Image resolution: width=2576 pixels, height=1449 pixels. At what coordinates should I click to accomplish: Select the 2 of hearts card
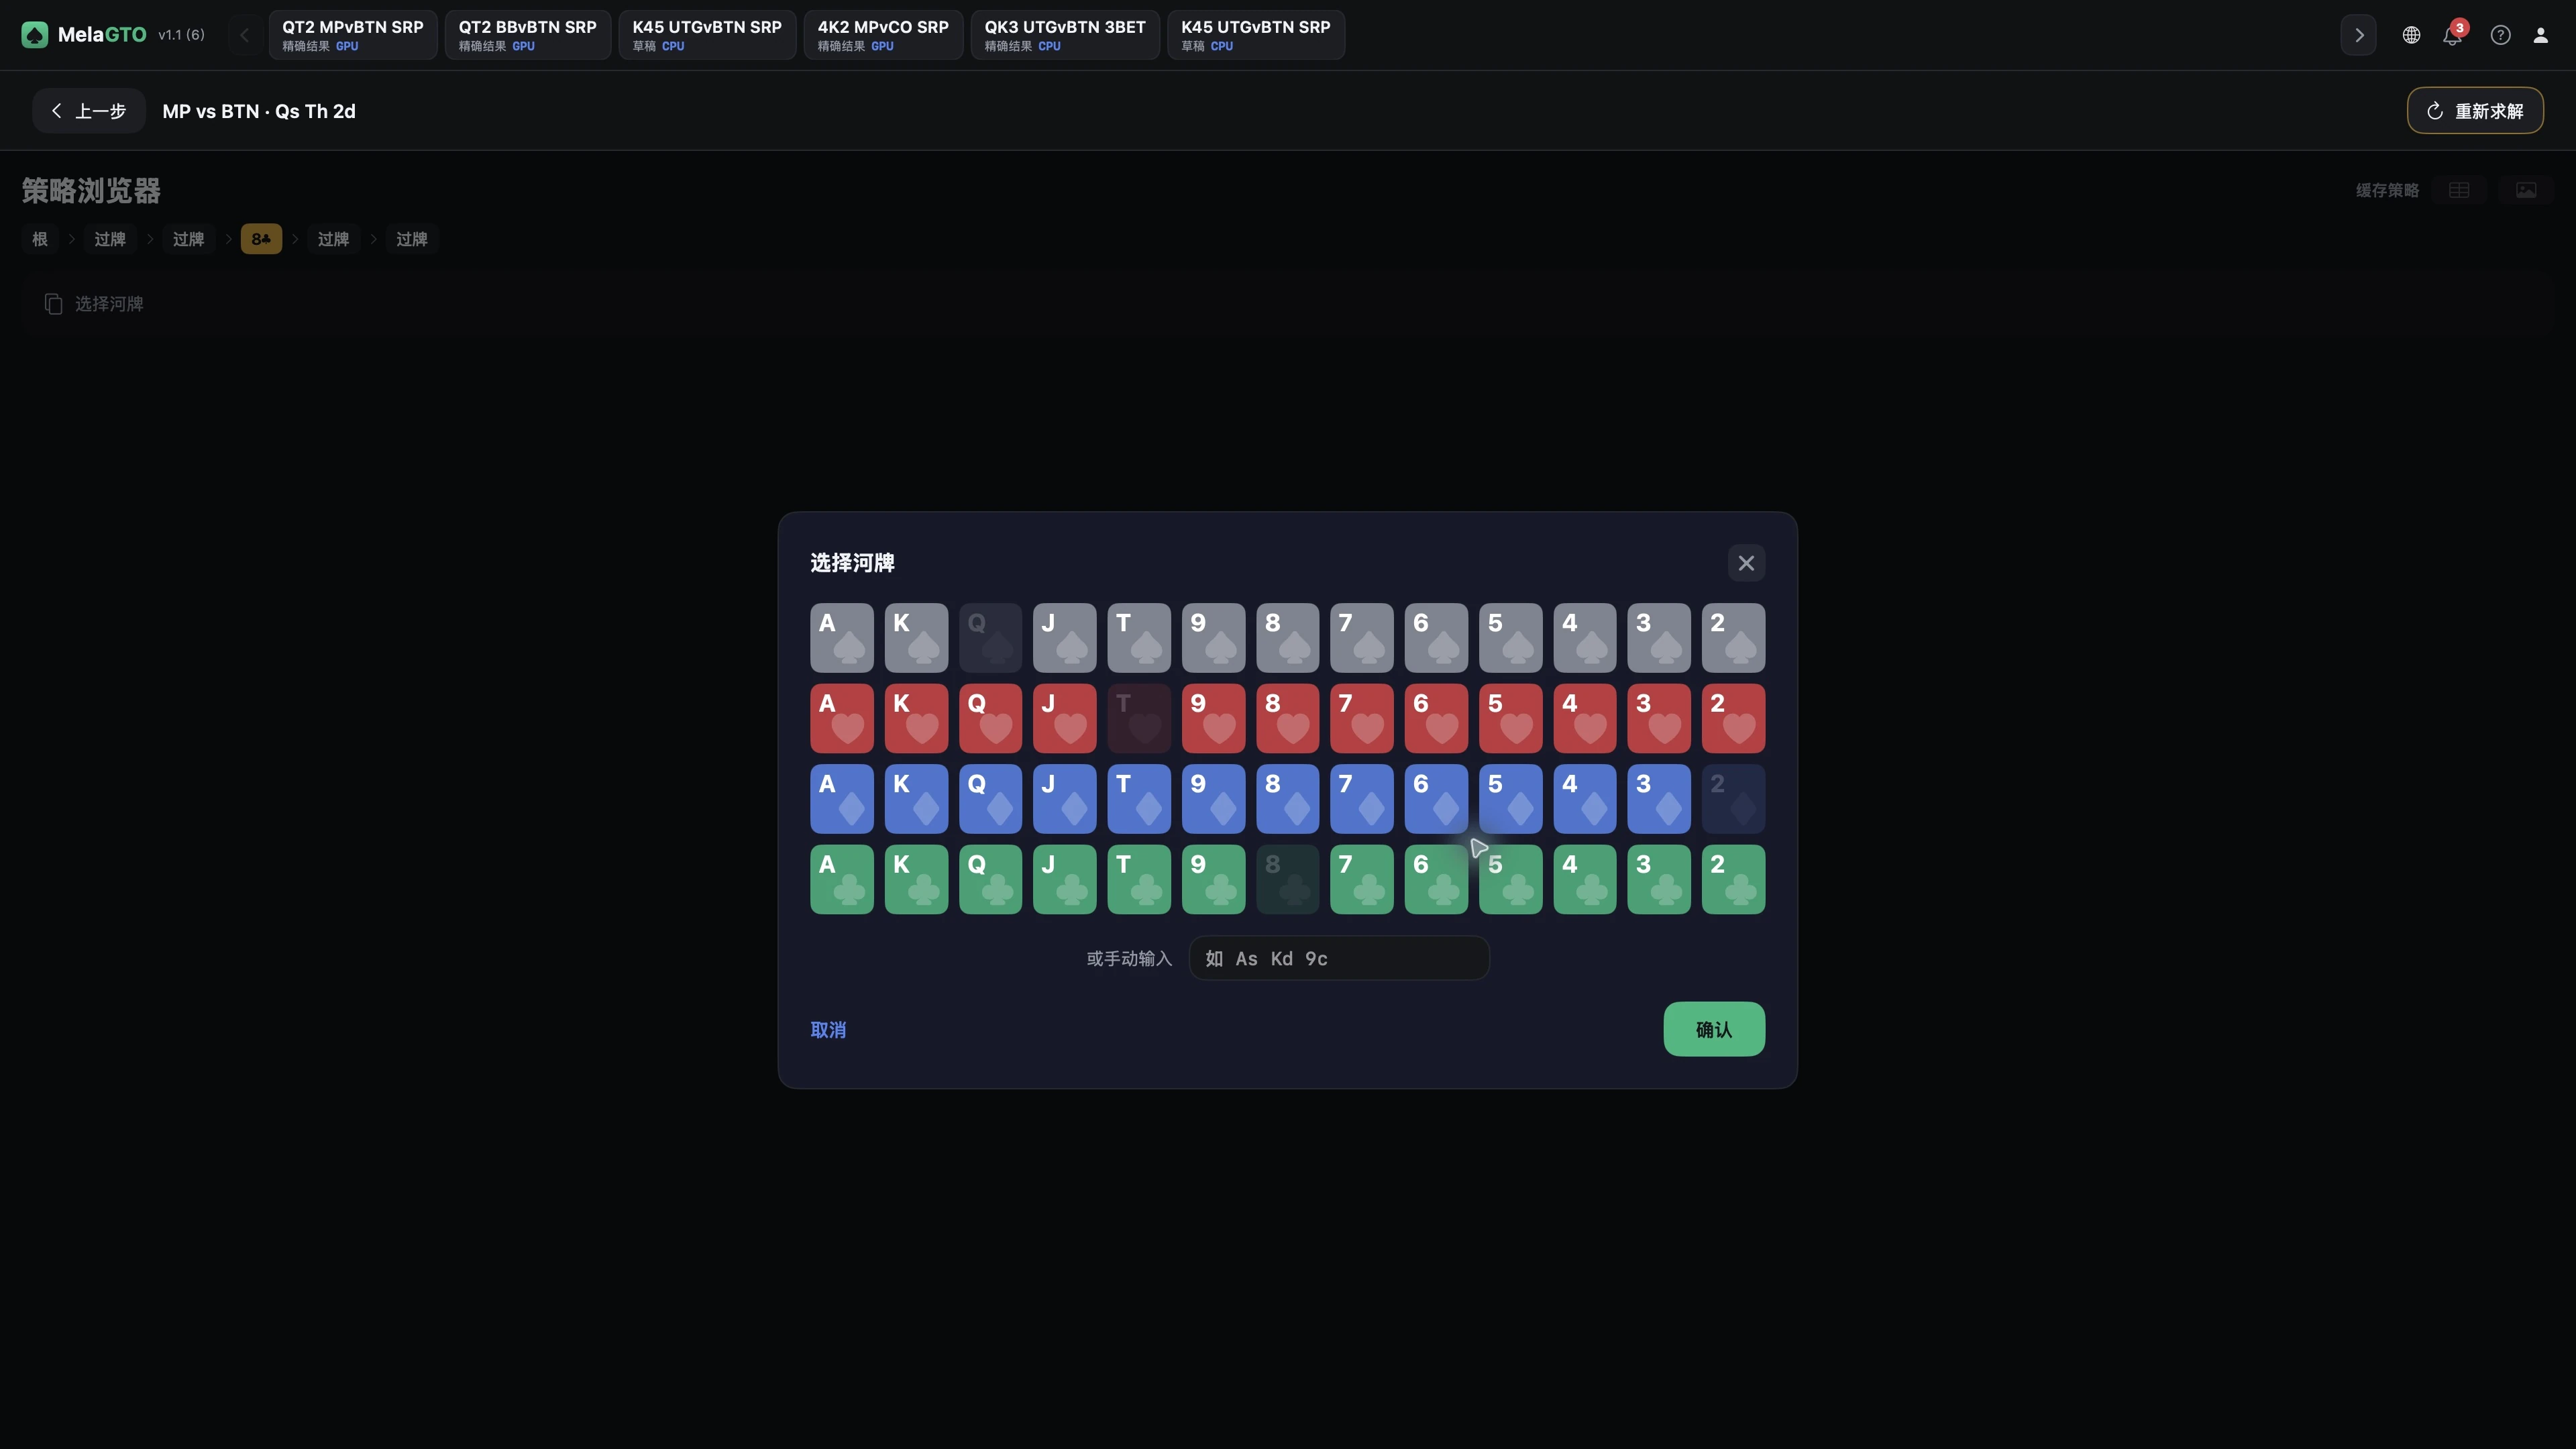pos(1733,718)
